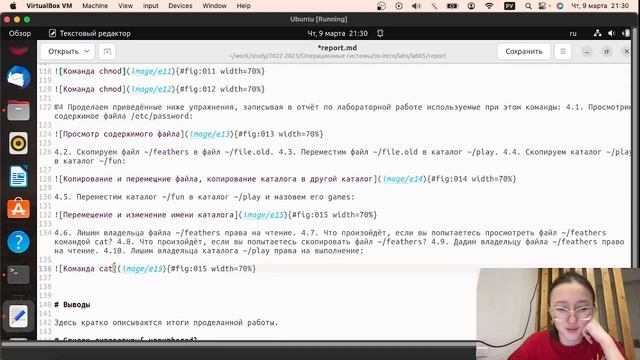The image size is (640, 360).
Task: Open the Terminal from dock
Action: tap(18, 274)
